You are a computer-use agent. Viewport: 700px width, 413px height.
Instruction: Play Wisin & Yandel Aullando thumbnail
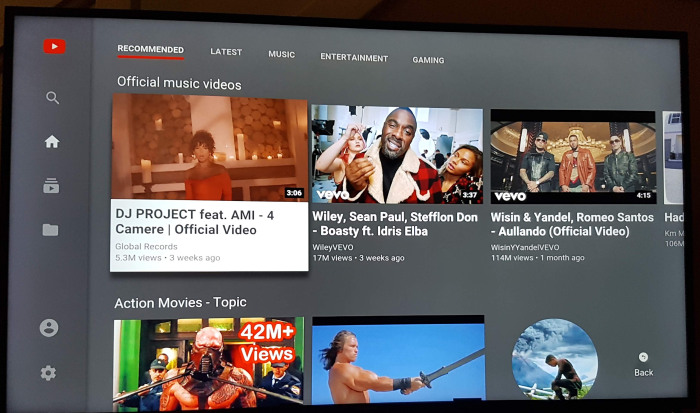coord(573,157)
